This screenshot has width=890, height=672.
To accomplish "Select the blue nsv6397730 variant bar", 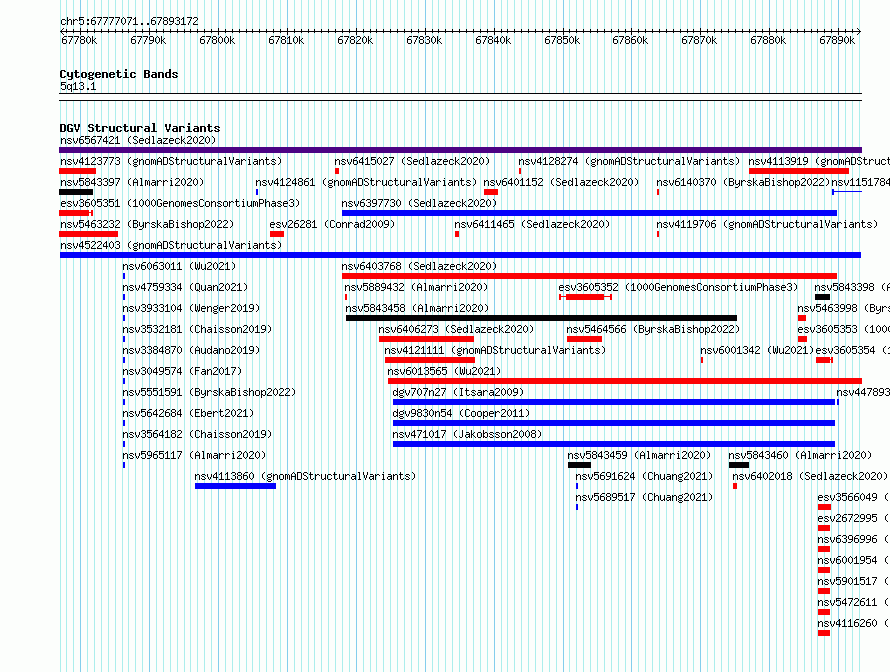I will (x=589, y=213).
